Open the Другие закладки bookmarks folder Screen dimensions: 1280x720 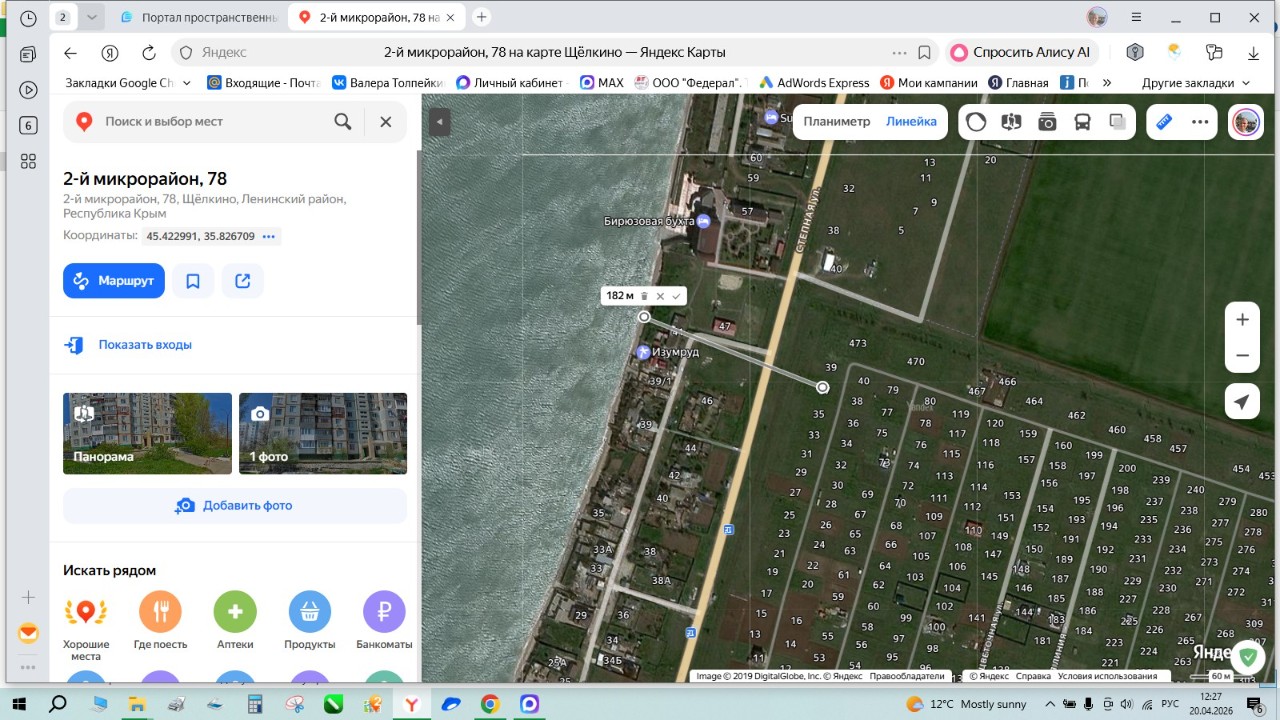1195,83
